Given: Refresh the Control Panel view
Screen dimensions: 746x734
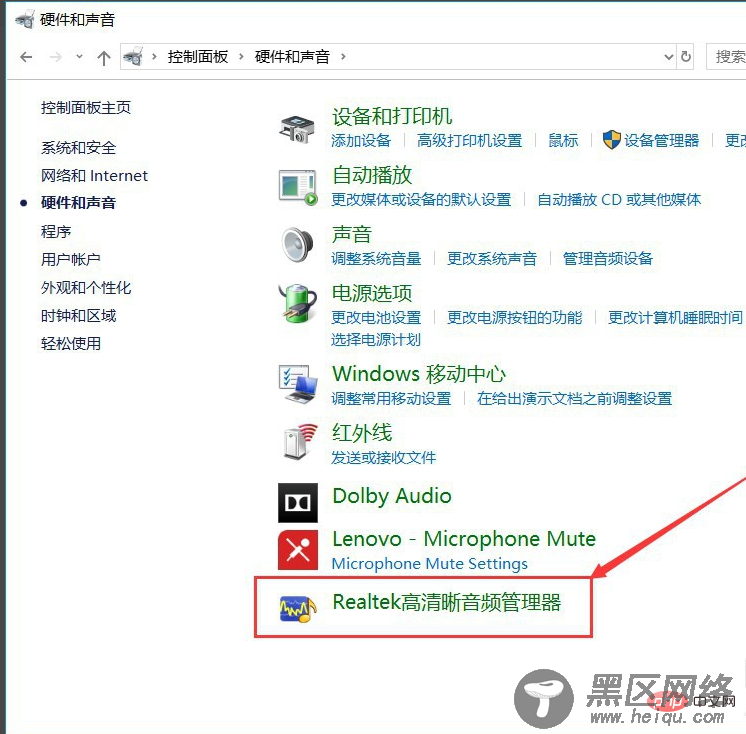Looking at the screenshot, I should (x=686, y=57).
